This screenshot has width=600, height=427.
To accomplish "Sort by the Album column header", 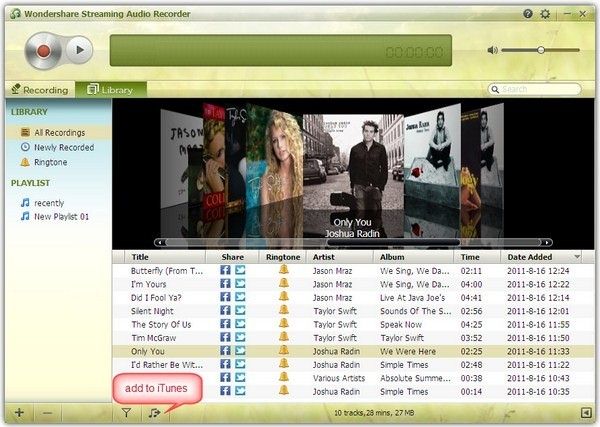I will (414, 257).
